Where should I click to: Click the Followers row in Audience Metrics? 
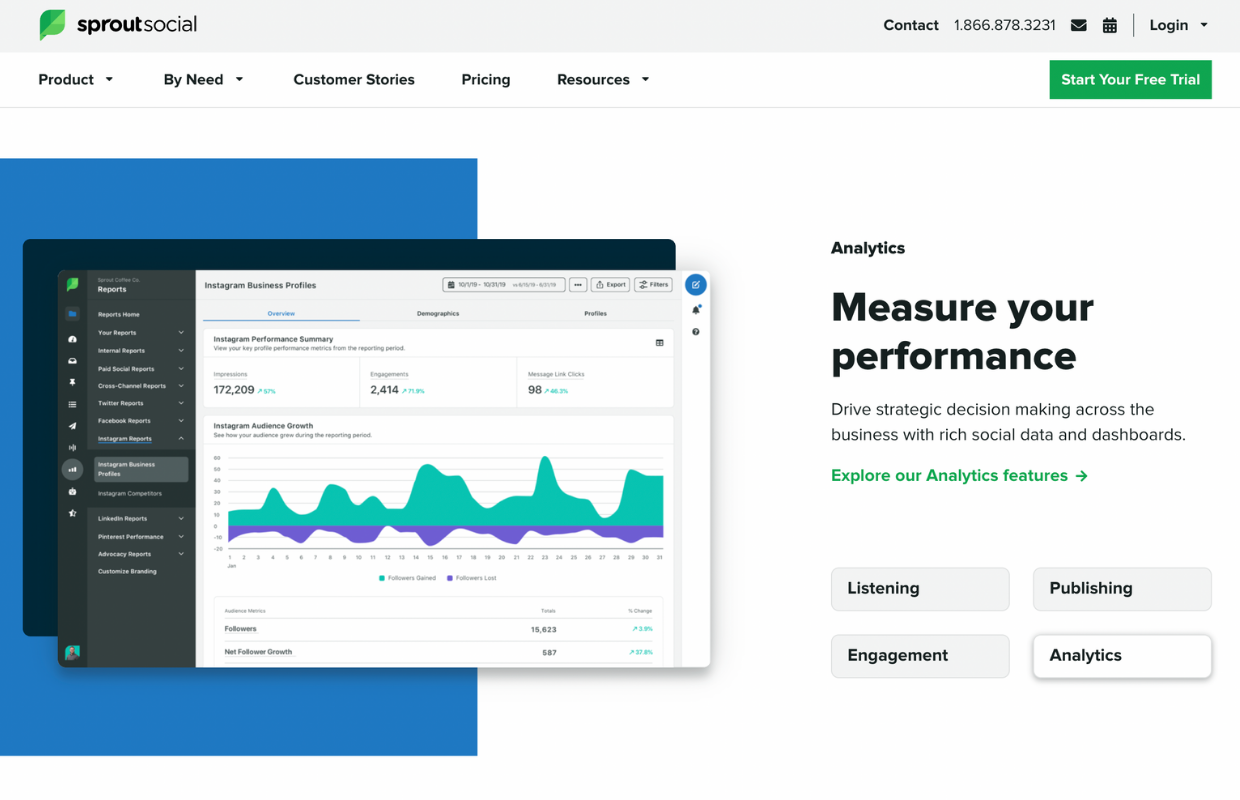point(439,629)
